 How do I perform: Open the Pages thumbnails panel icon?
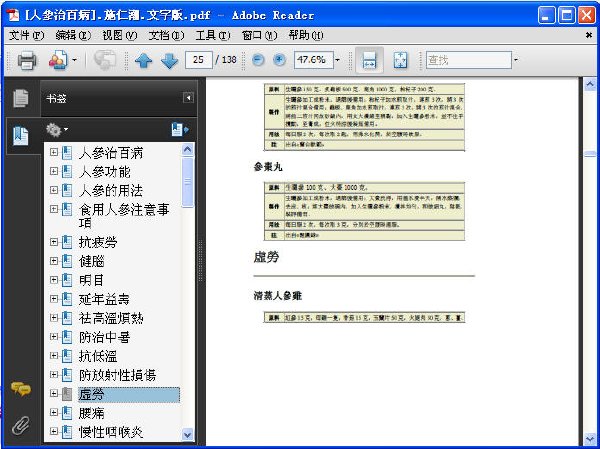click(21, 98)
